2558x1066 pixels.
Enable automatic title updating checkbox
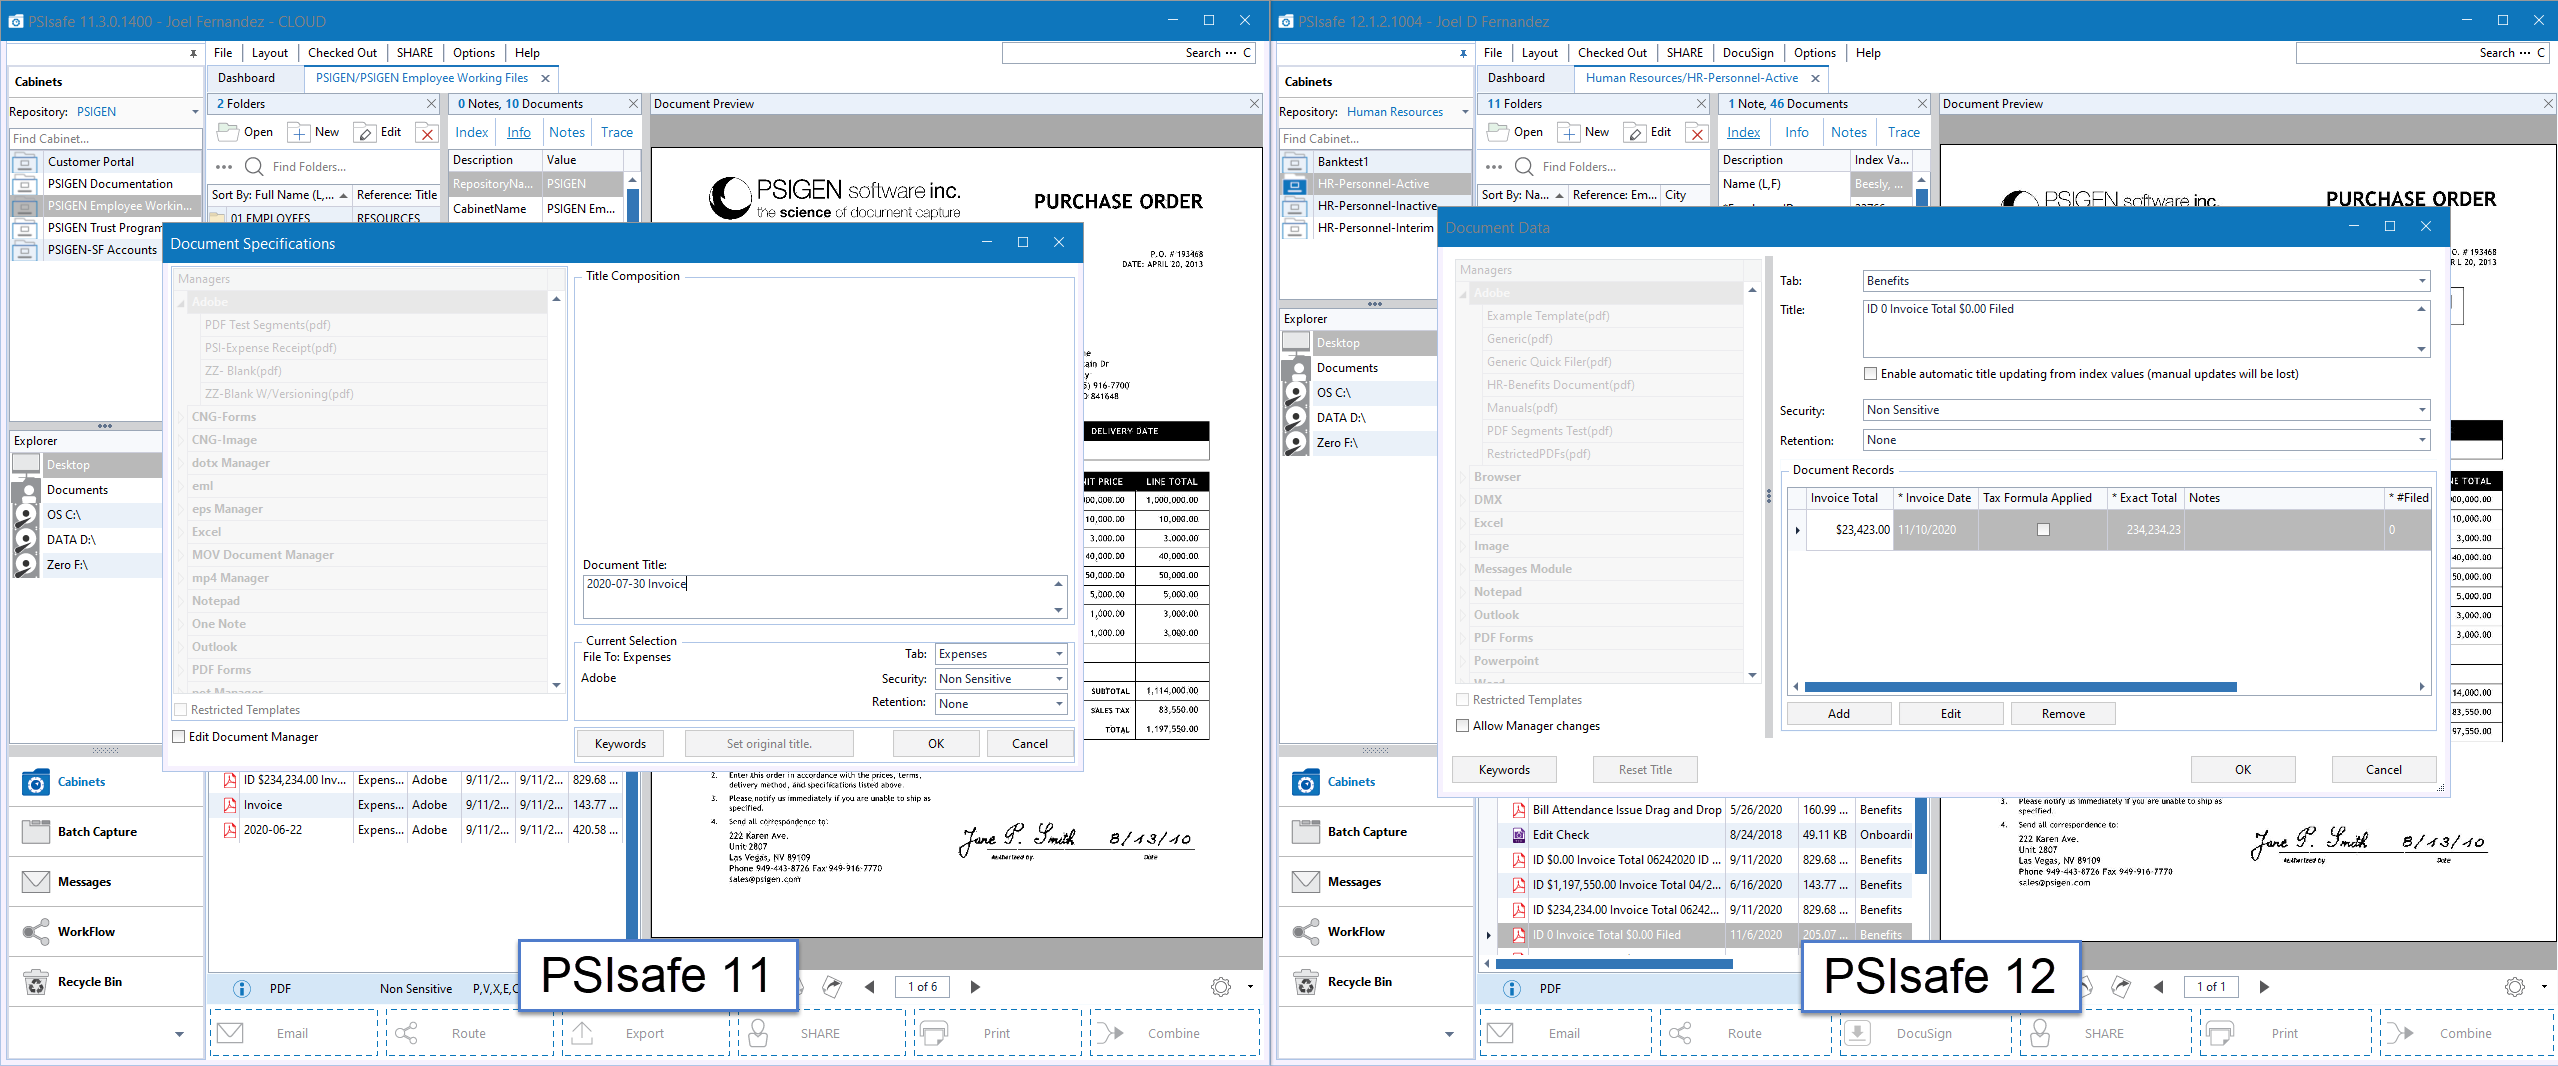[1870, 374]
